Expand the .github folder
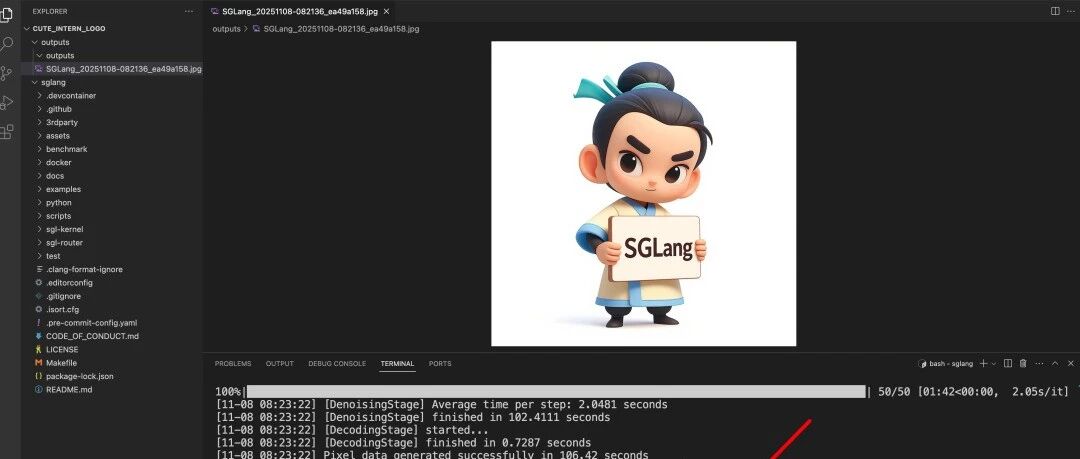Viewport: 1080px width, 459px height. click(59, 109)
